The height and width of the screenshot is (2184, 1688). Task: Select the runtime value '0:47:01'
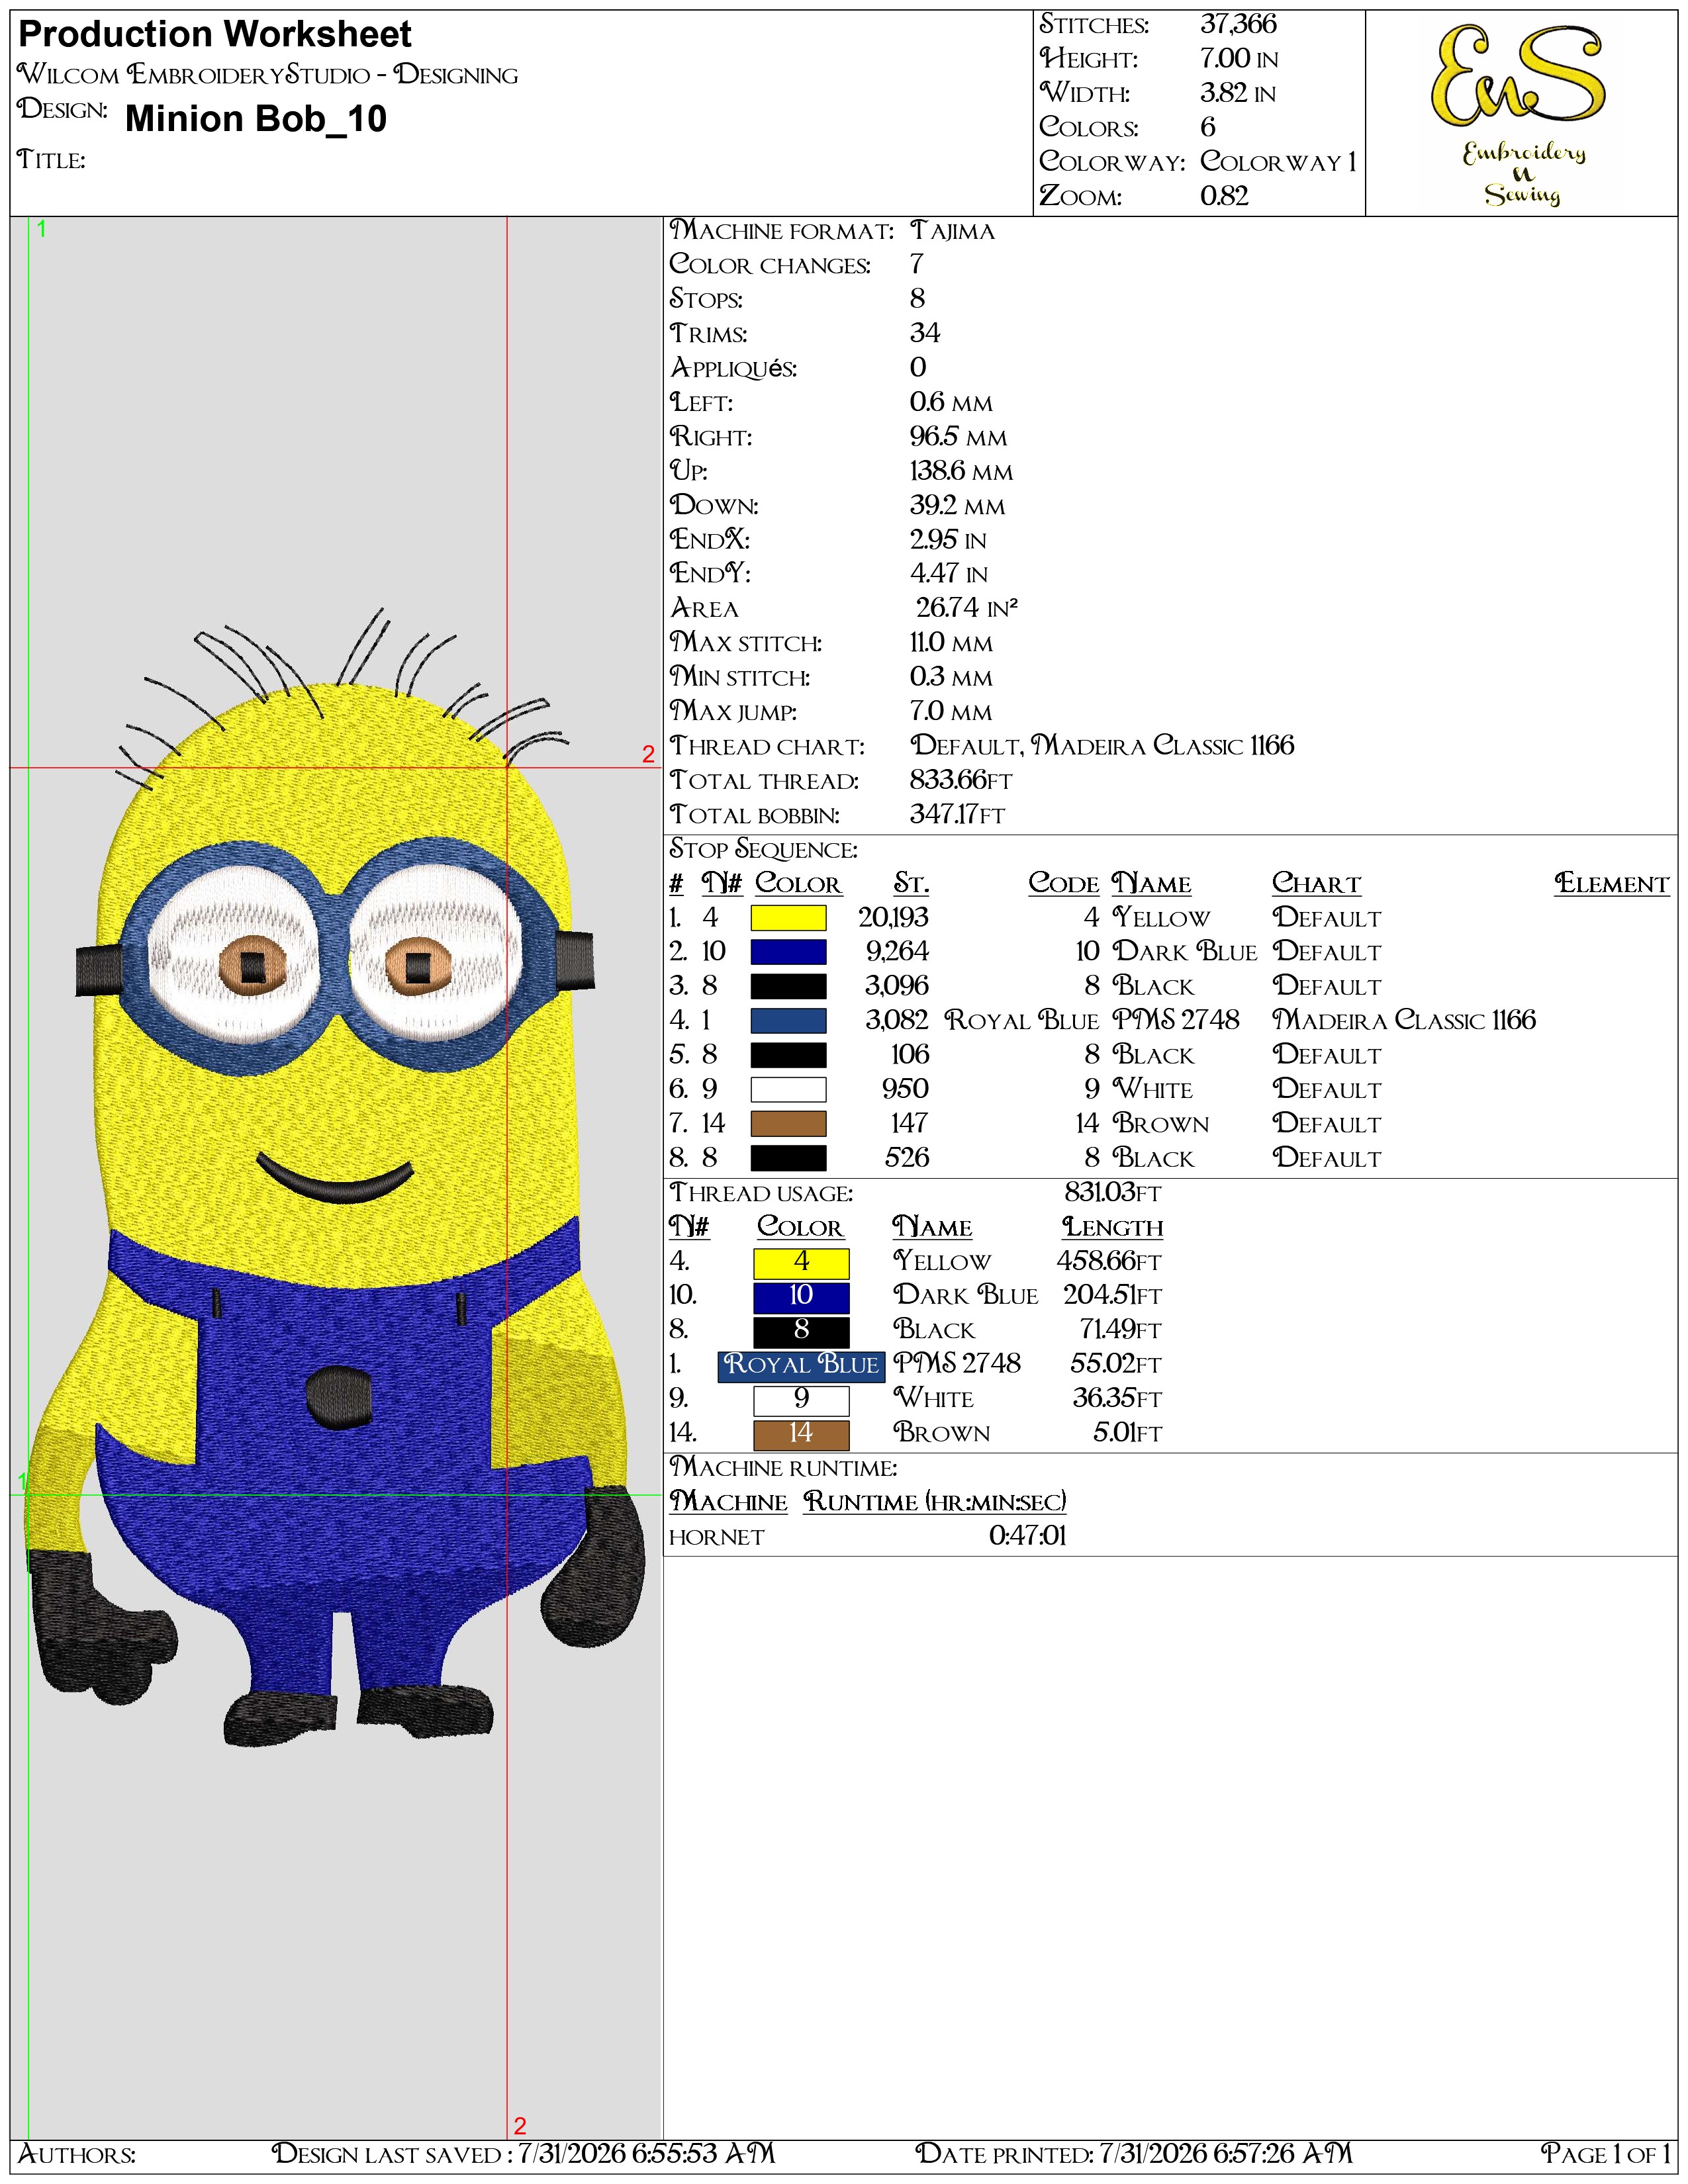(1028, 1537)
